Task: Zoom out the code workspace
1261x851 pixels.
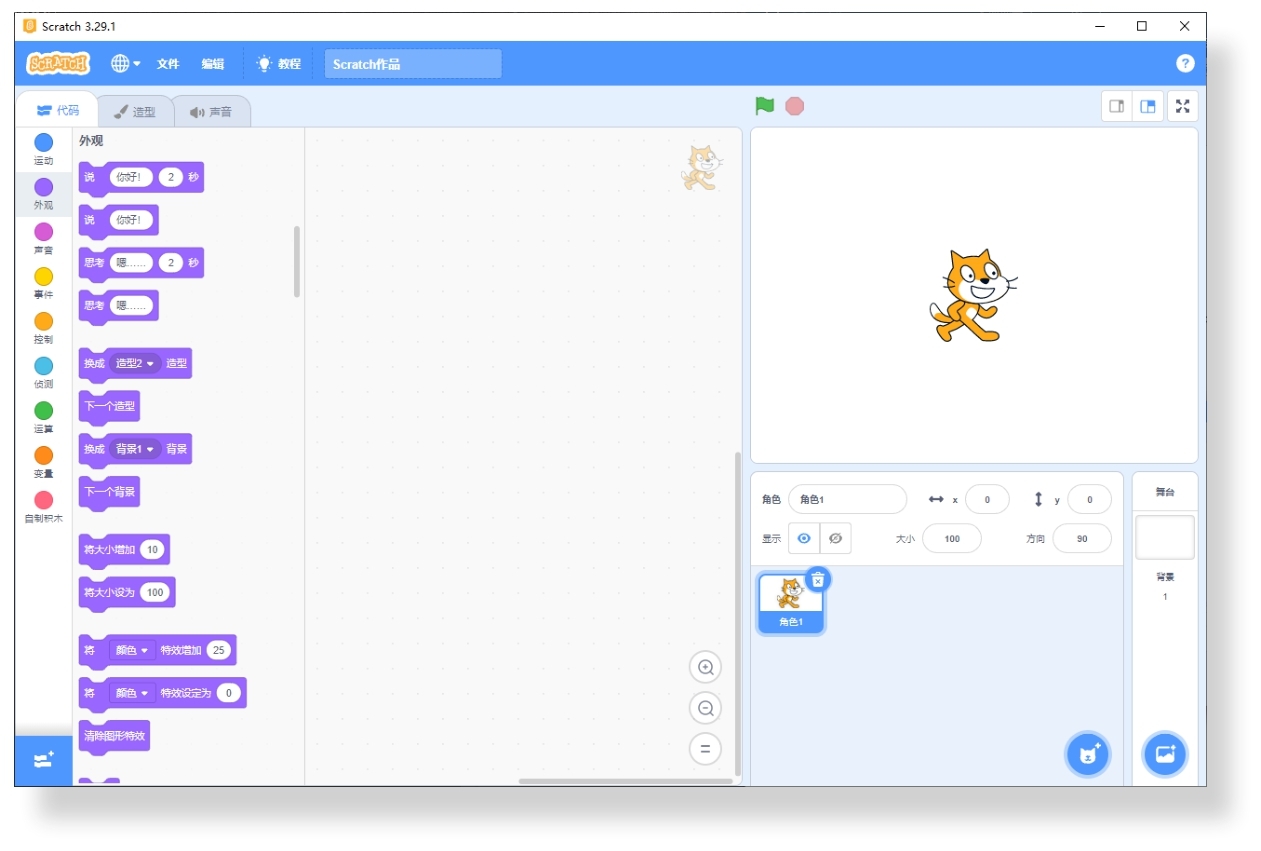Action: click(705, 709)
